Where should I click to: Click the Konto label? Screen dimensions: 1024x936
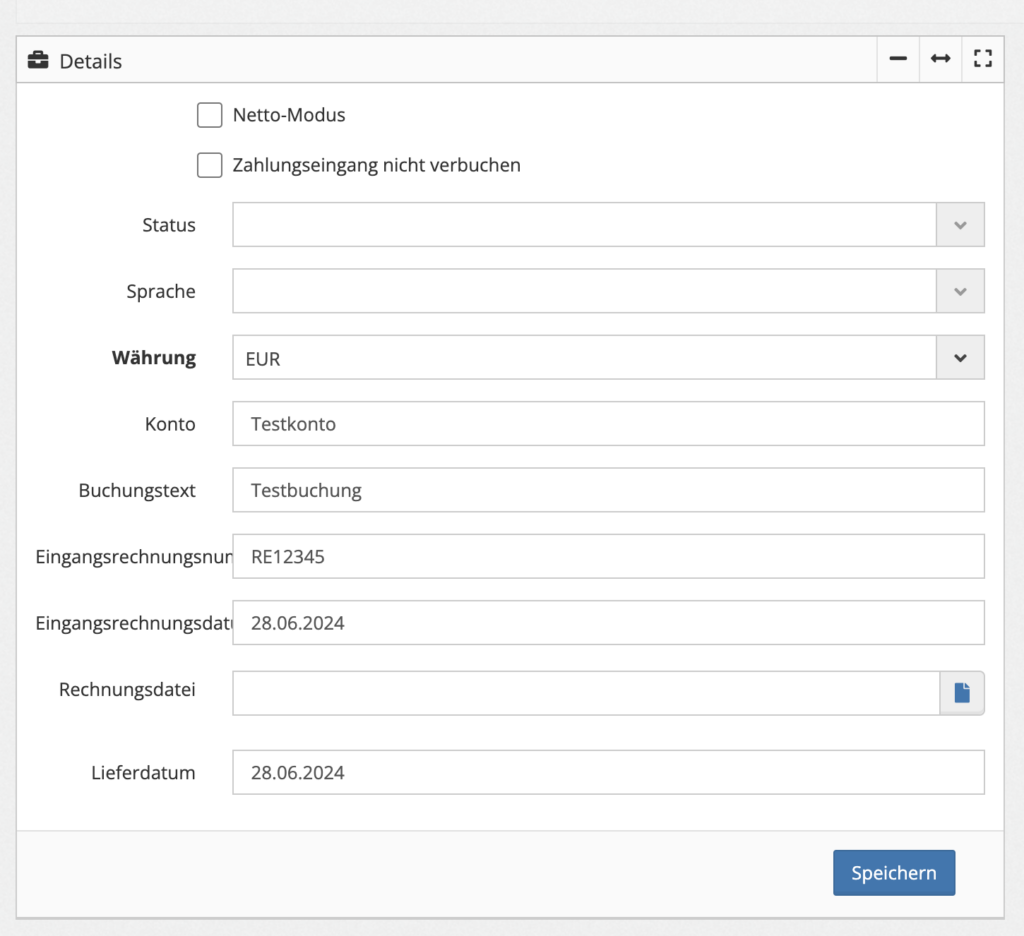point(170,425)
